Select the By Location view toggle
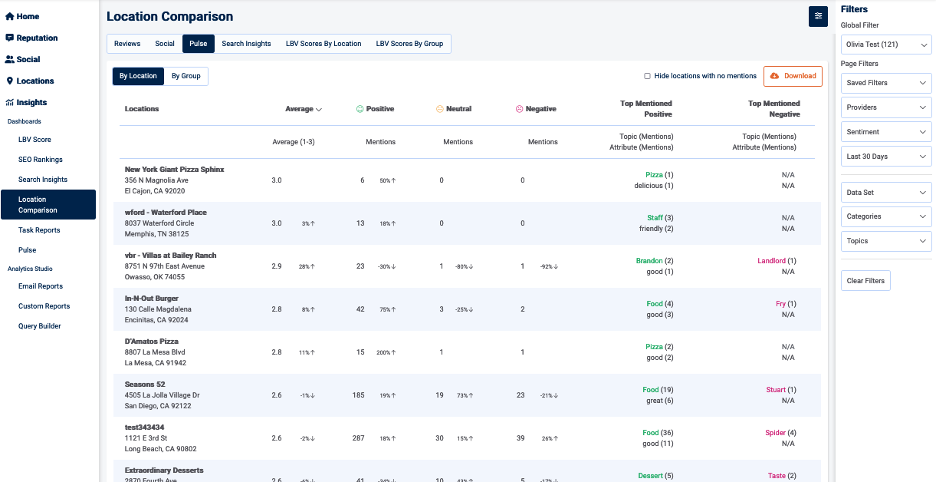Image resolution: width=936 pixels, height=482 pixels. 138,76
